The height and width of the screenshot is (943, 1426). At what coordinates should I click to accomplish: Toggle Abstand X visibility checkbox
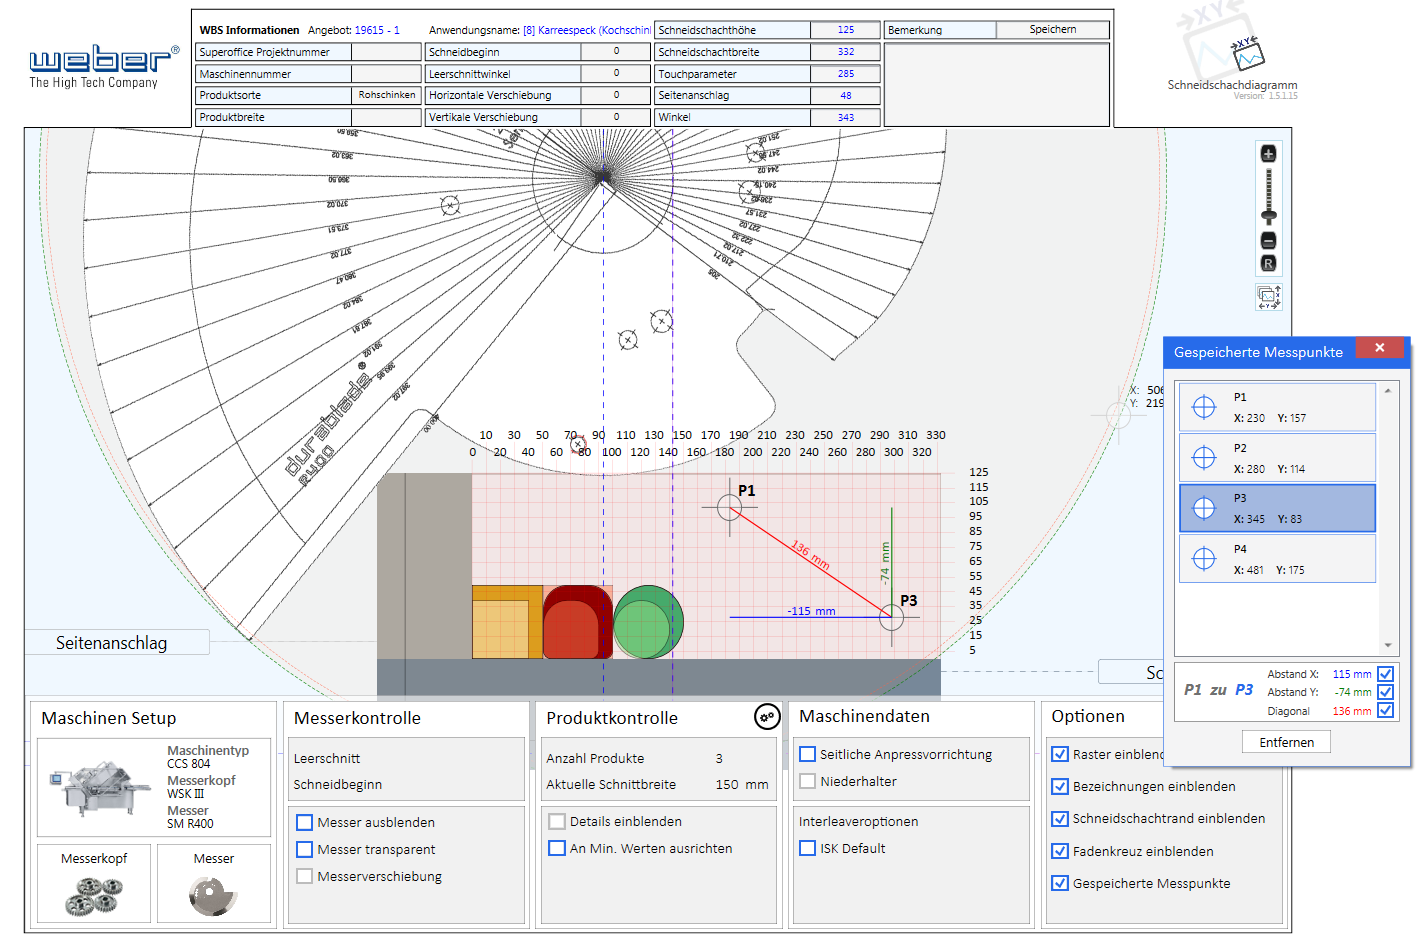coord(1386,675)
